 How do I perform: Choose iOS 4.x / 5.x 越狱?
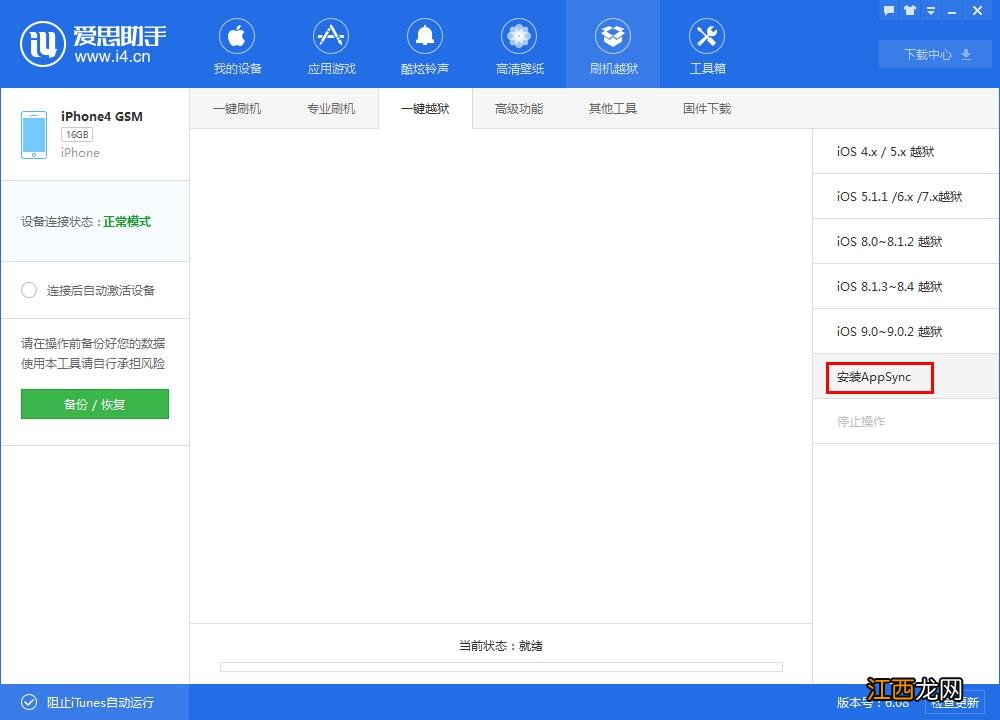906,152
